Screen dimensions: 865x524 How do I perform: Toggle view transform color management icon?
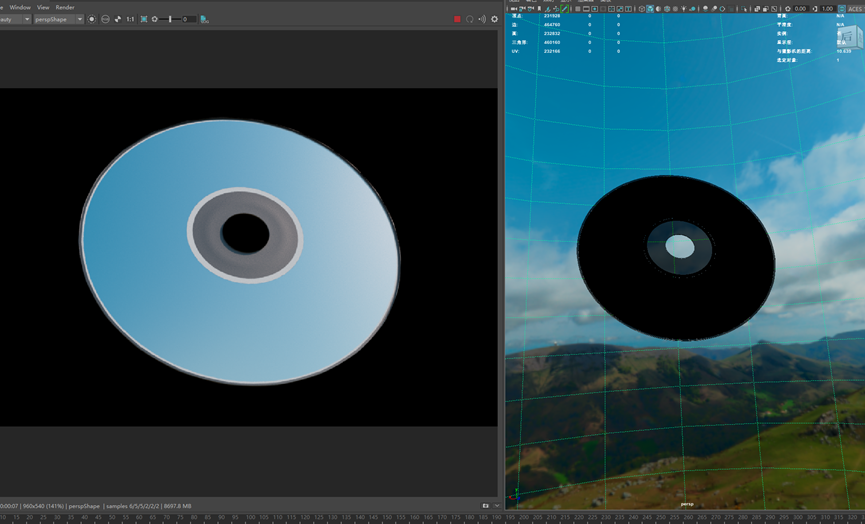coord(842,9)
